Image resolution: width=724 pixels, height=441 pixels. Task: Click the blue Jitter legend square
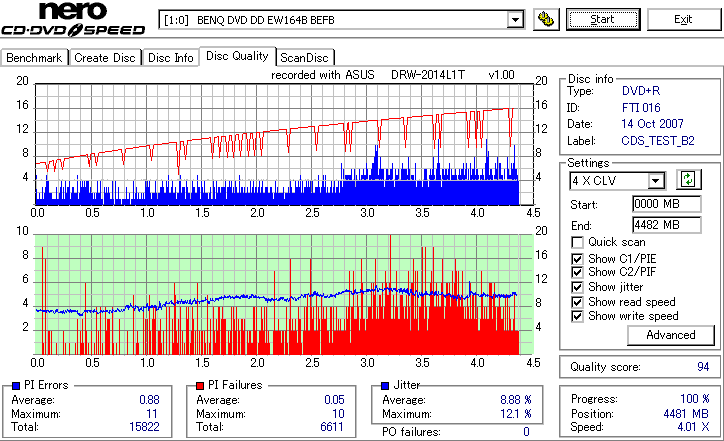point(385,386)
